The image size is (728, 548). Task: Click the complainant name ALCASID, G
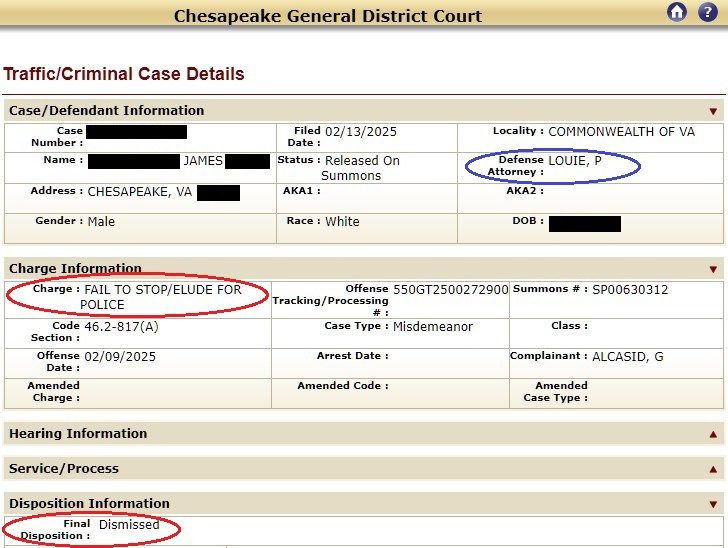(x=628, y=357)
